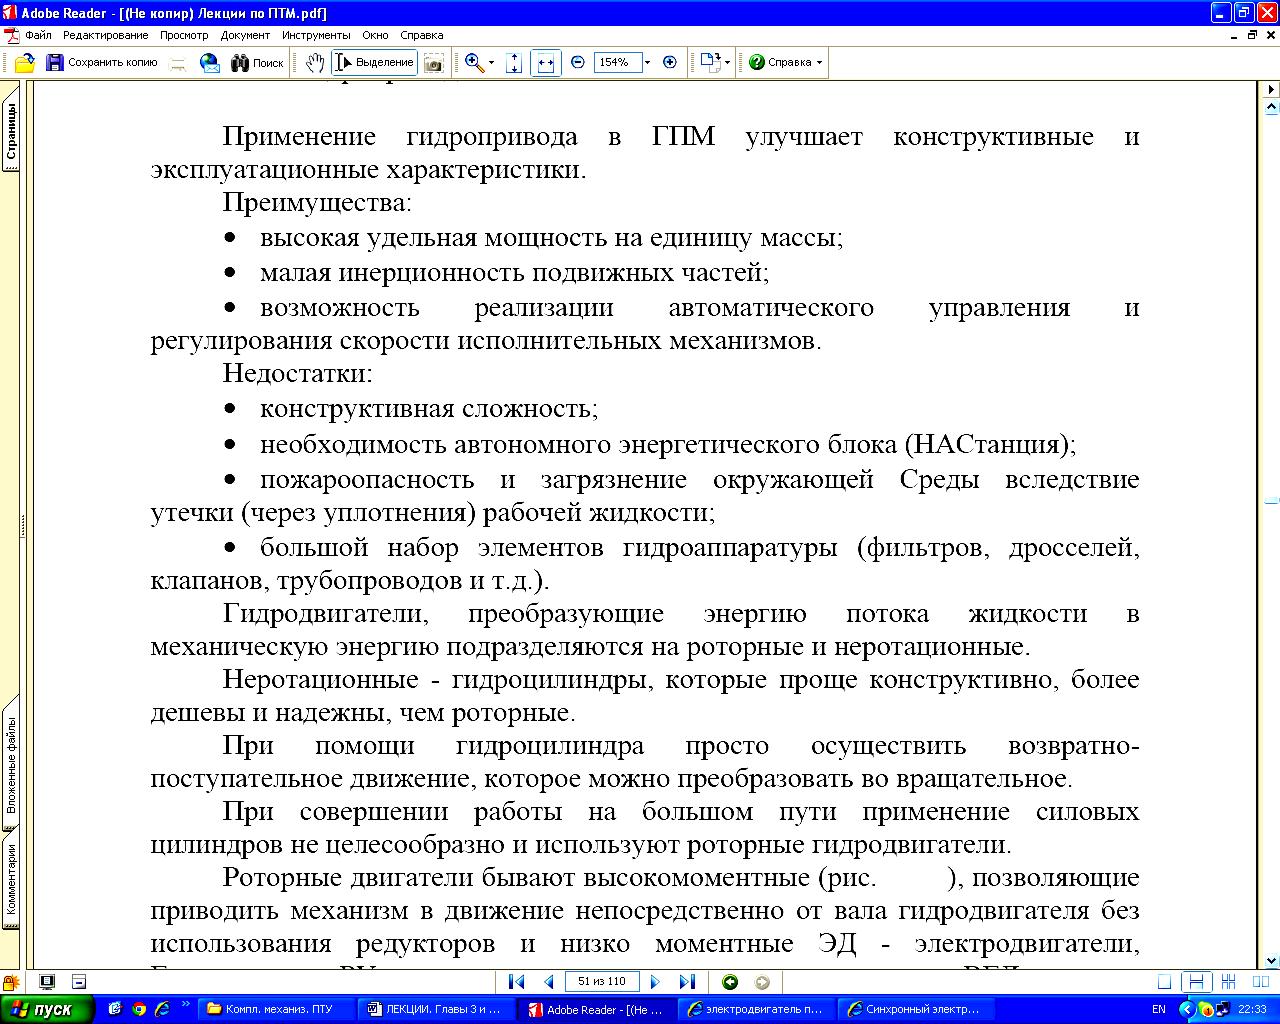Open the Справка help button

780,62
